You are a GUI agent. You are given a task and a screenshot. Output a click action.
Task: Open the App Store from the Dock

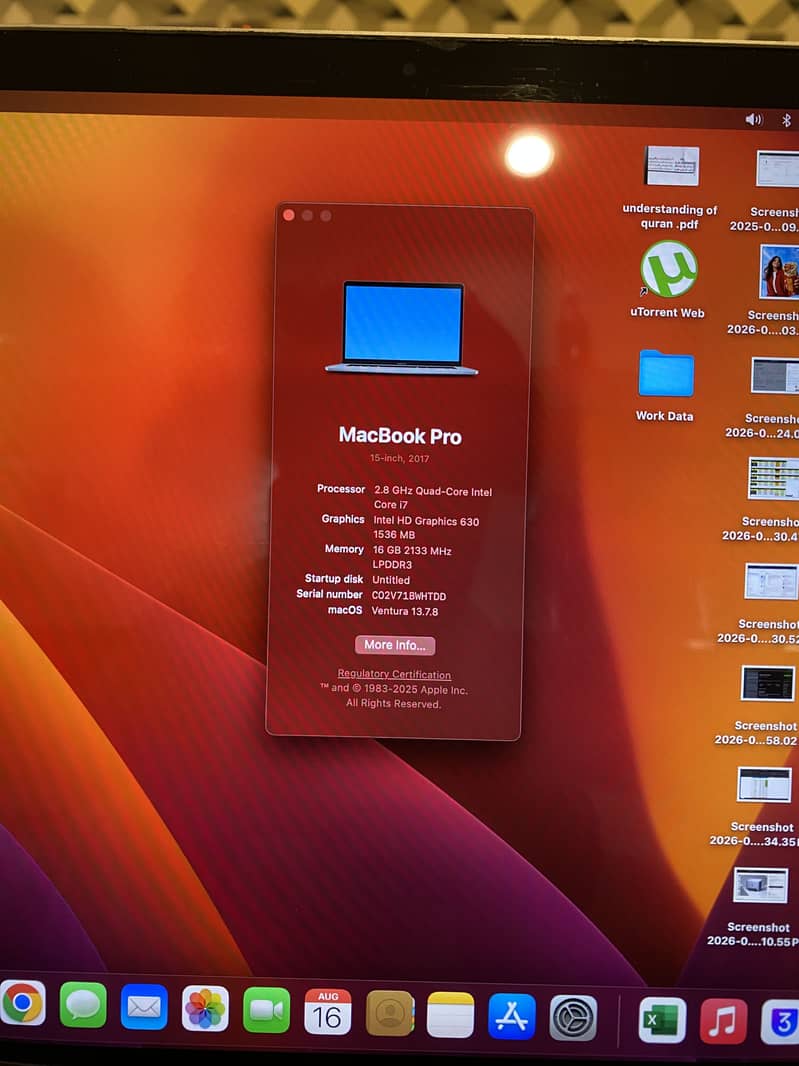(x=512, y=1016)
